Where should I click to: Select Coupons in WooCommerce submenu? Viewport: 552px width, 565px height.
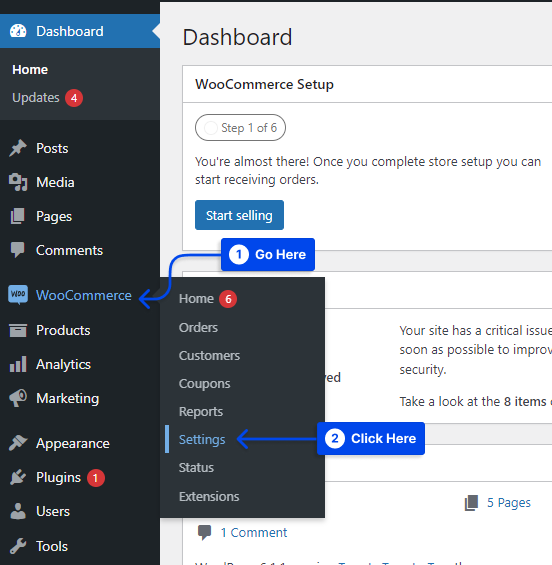click(x=204, y=384)
